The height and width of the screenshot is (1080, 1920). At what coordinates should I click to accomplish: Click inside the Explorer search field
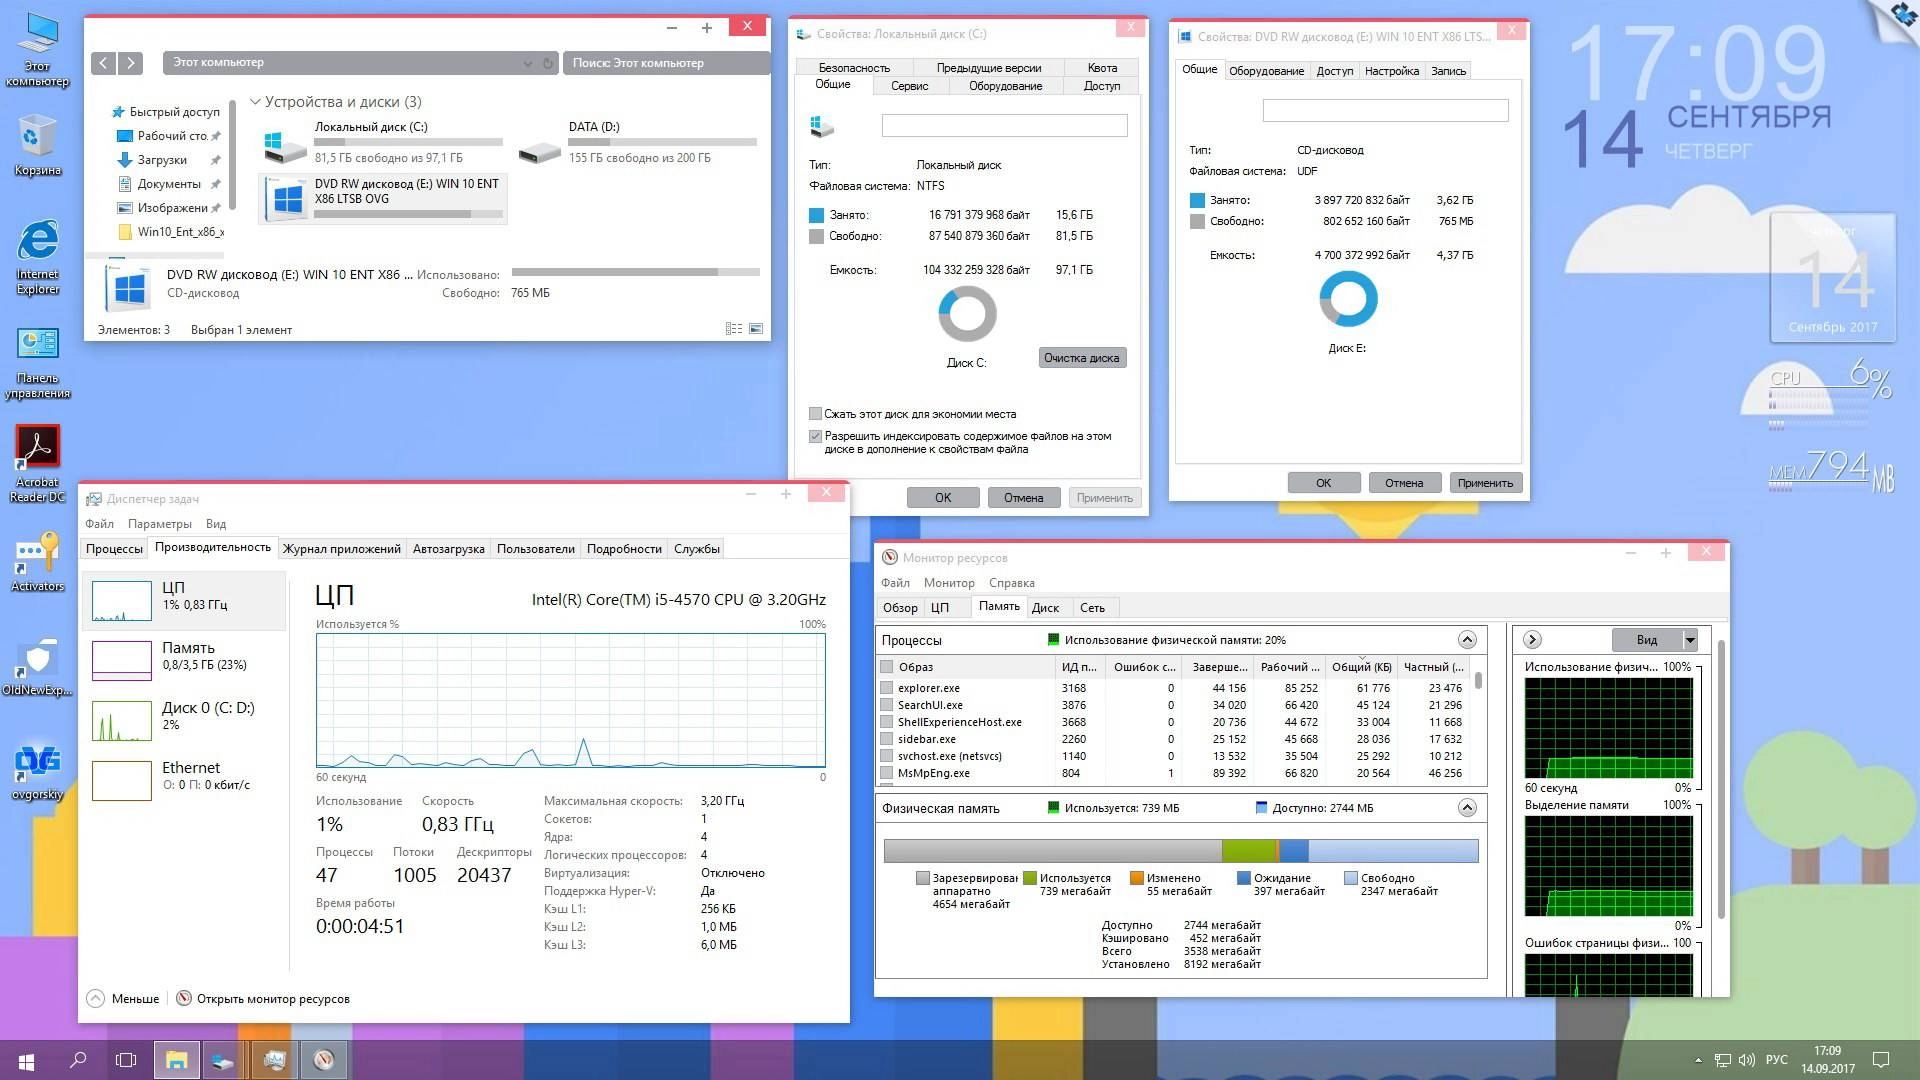point(666,62)
